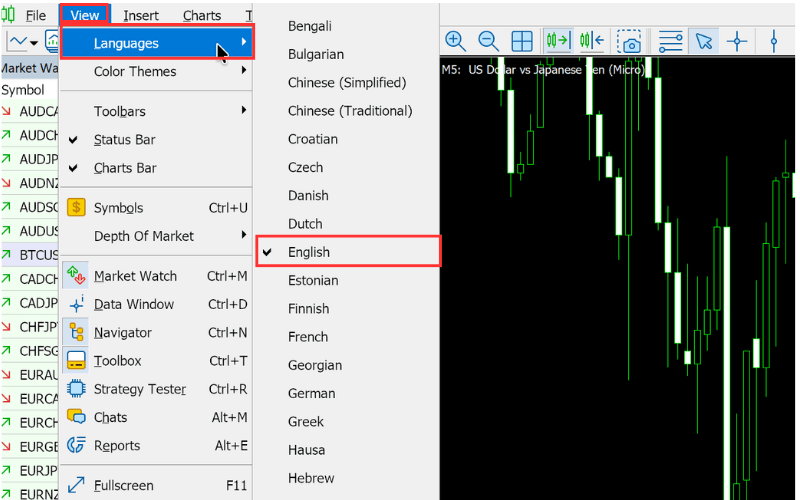Open the line chart dropdown arrow
The height and width of the screenshot is (500, 800).
click(34, 42)
